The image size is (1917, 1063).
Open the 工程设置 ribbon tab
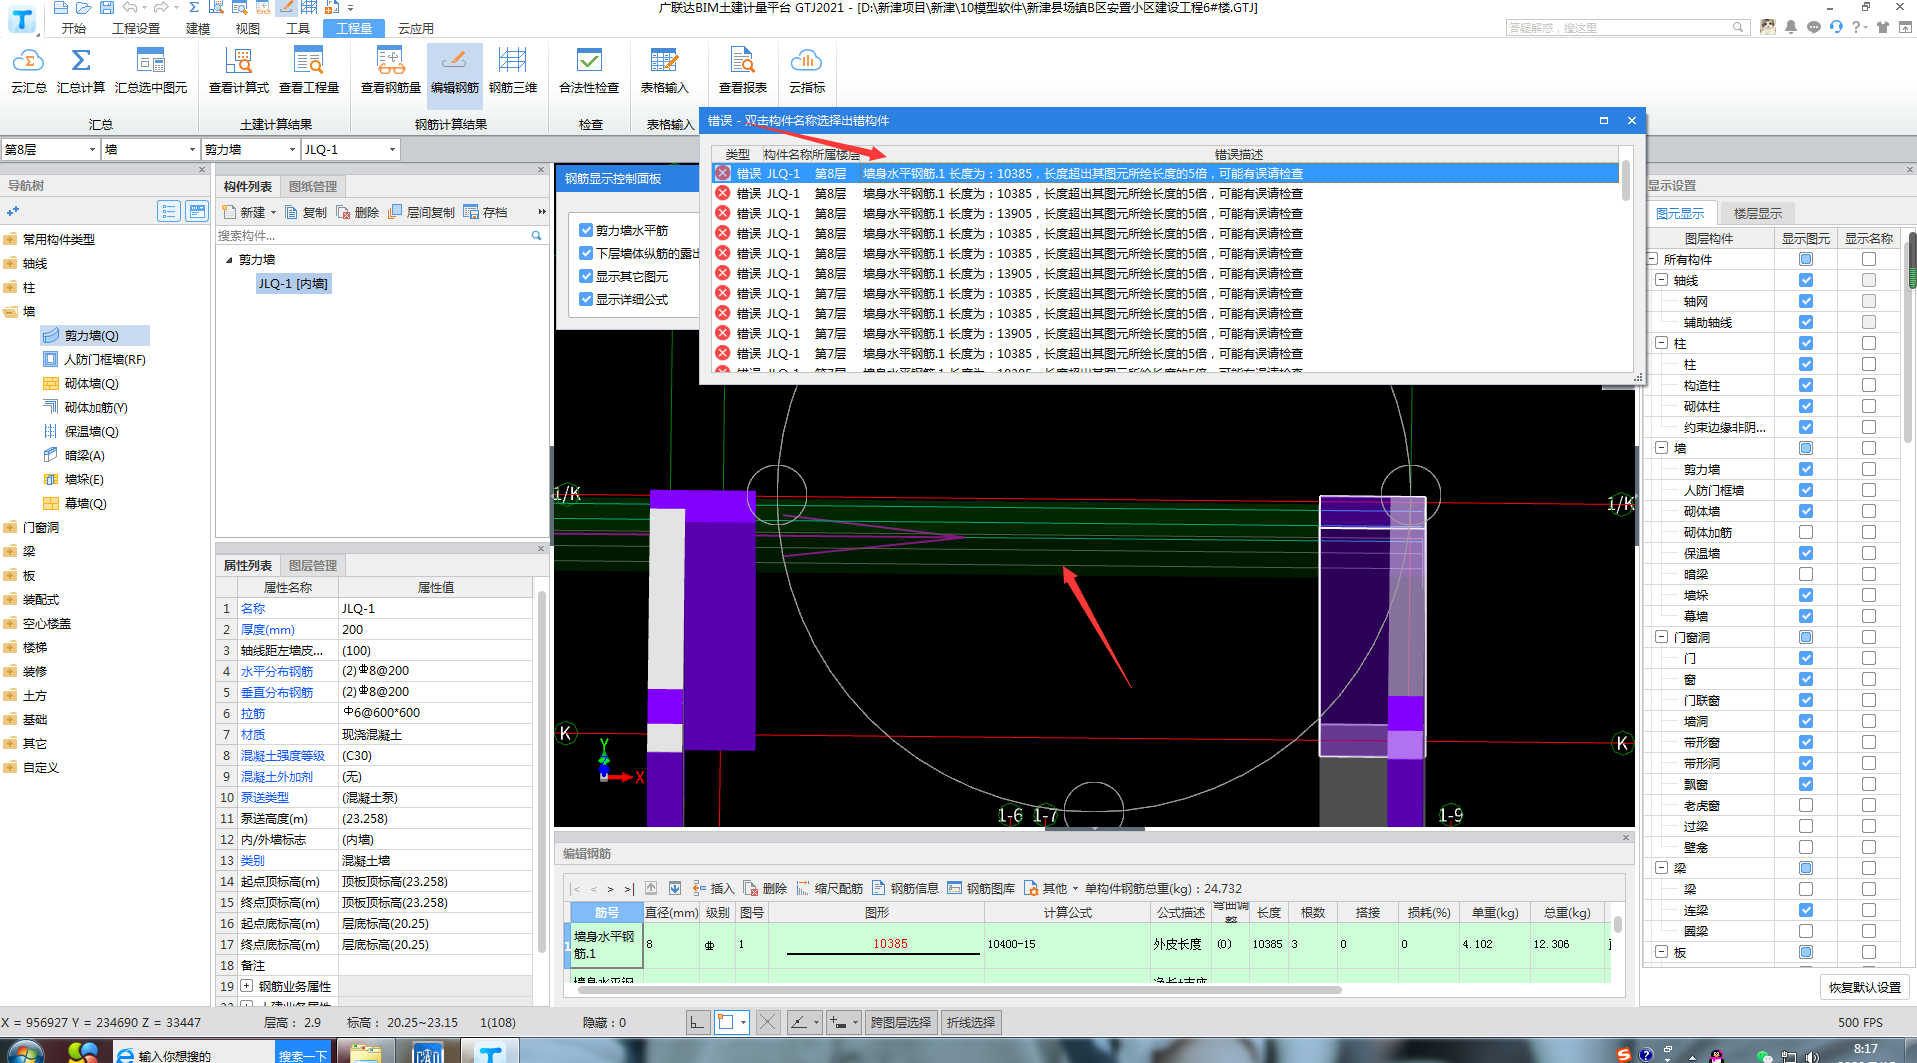click(136, 28)
